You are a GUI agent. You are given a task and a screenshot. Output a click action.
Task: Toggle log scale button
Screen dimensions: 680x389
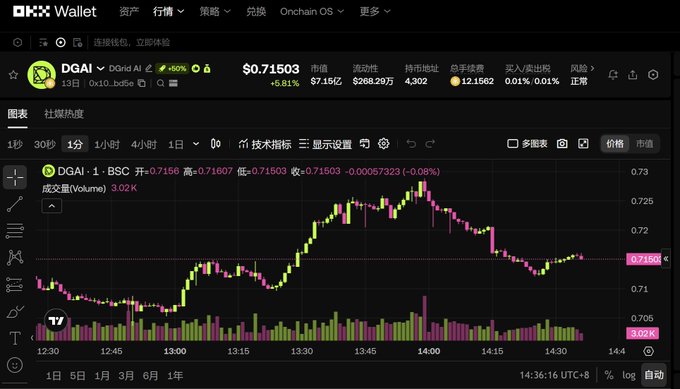[x=629, y=375]
